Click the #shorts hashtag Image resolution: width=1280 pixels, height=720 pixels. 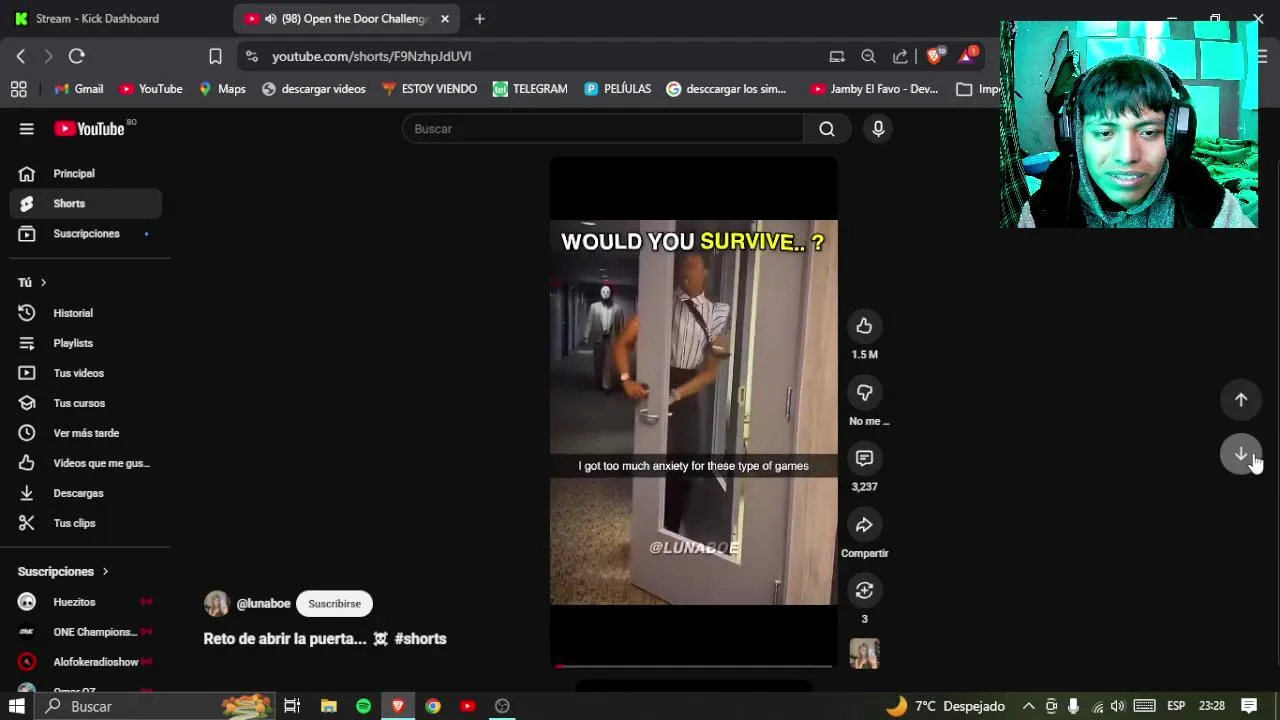pyautogui.click(x=420, y=639)
